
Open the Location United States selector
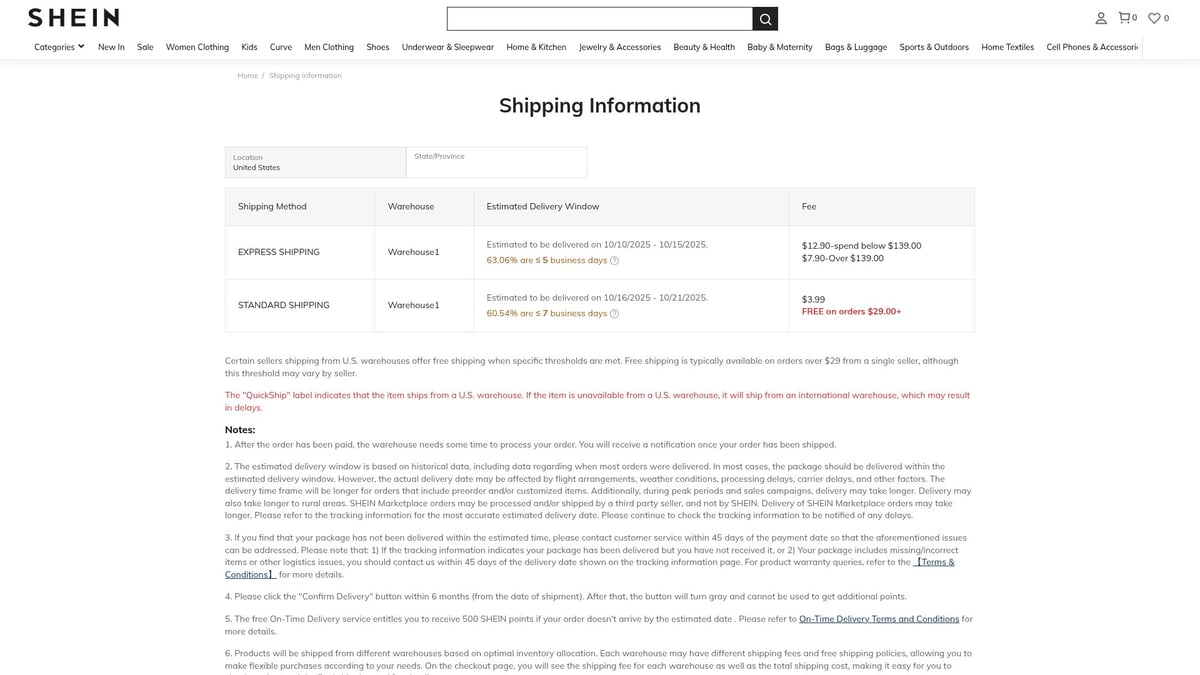(315, 162)
